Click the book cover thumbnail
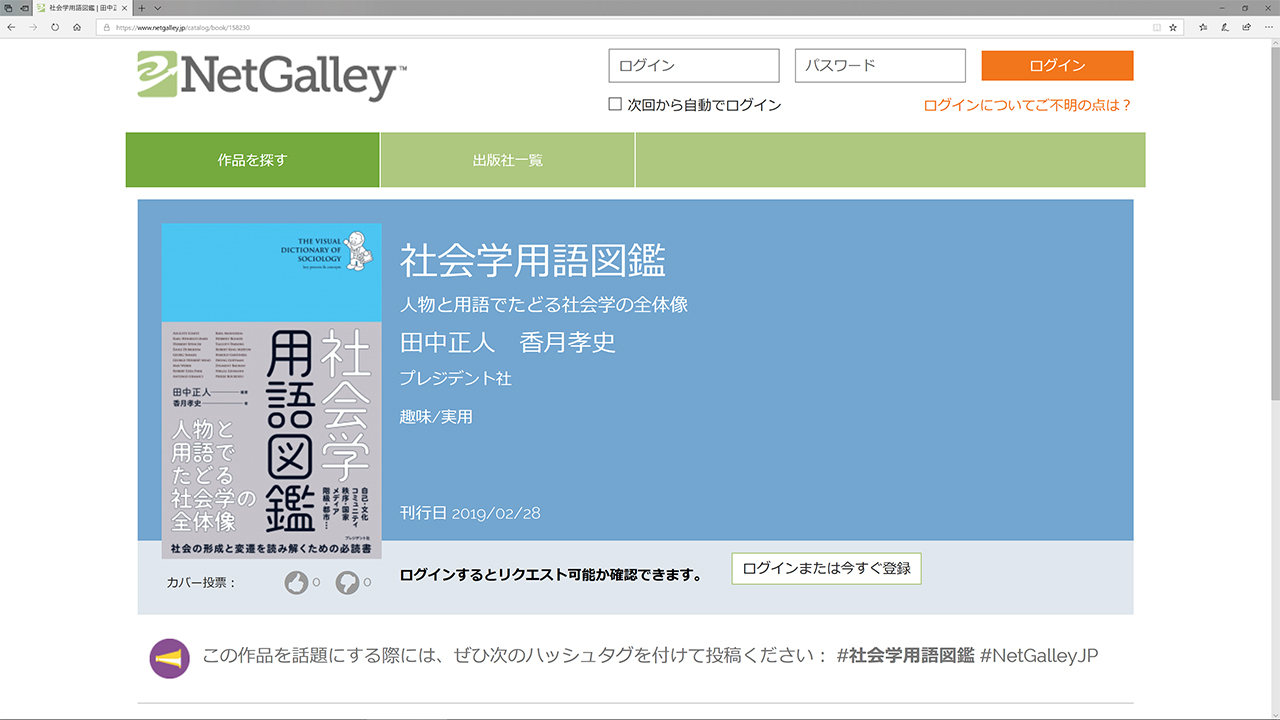Image resolution: width=1280 pixels, height=720 pixels. click(272, 390)
